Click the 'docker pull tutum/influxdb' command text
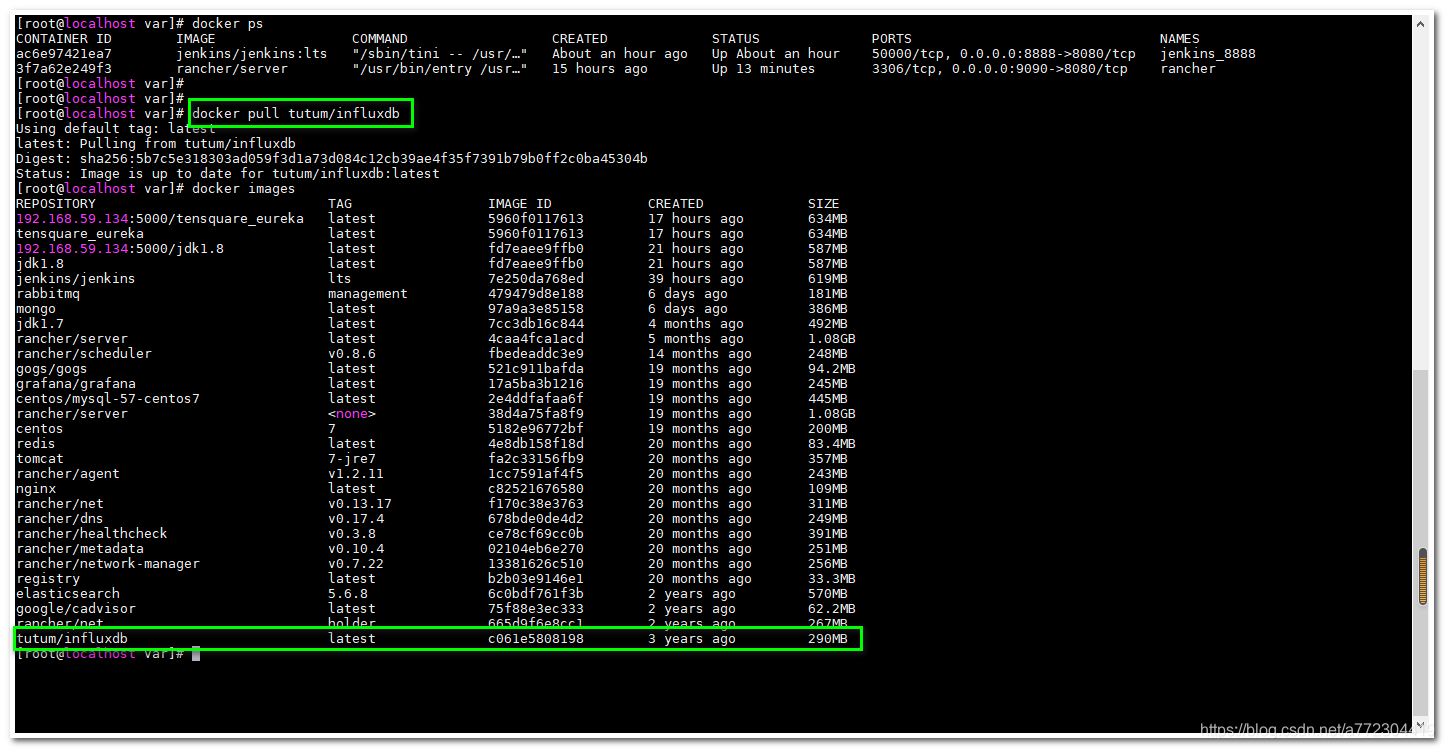 pos(296,114)
